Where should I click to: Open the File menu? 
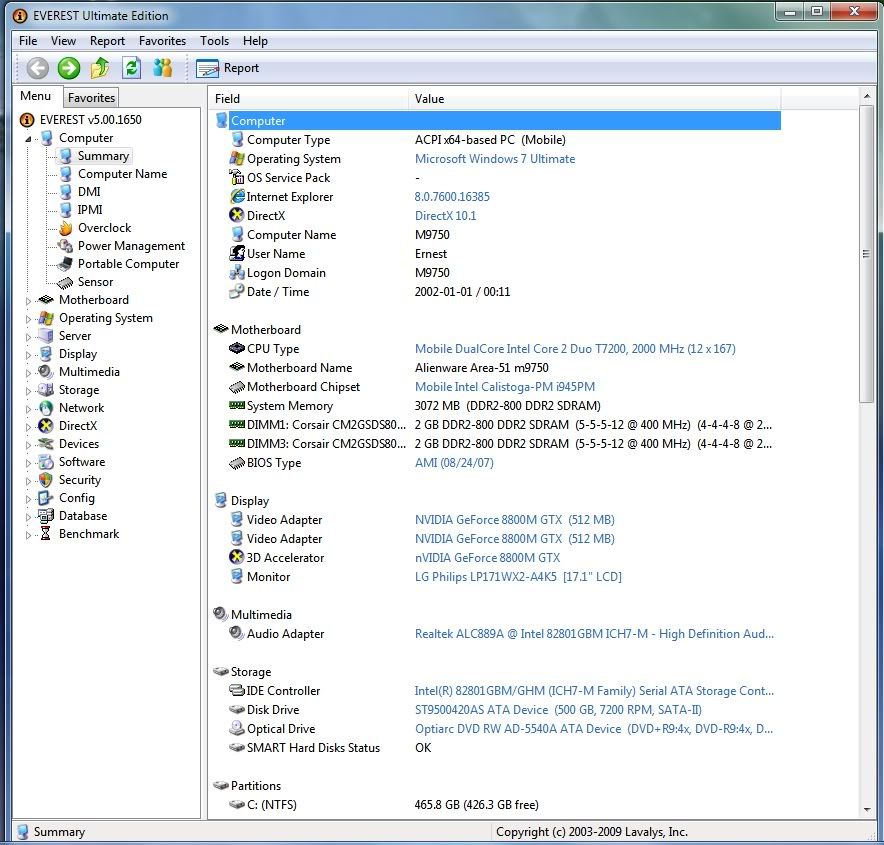pyautogui.click(x=28, y=41)
